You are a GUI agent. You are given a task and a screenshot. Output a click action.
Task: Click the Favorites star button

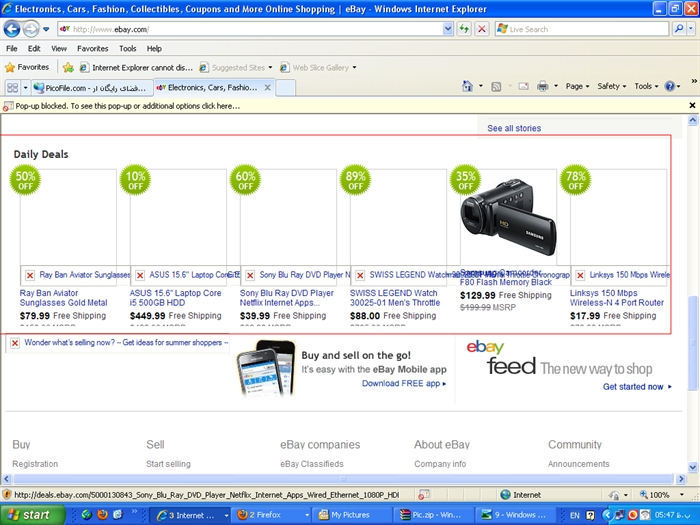click(27, 67)
